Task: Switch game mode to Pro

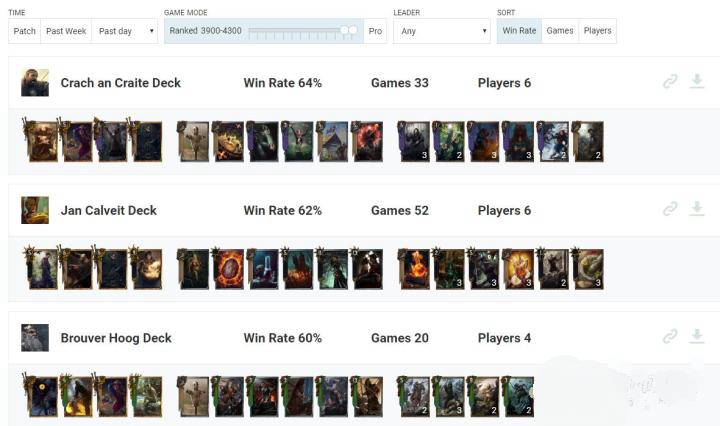Action: (x=375, y=31)
